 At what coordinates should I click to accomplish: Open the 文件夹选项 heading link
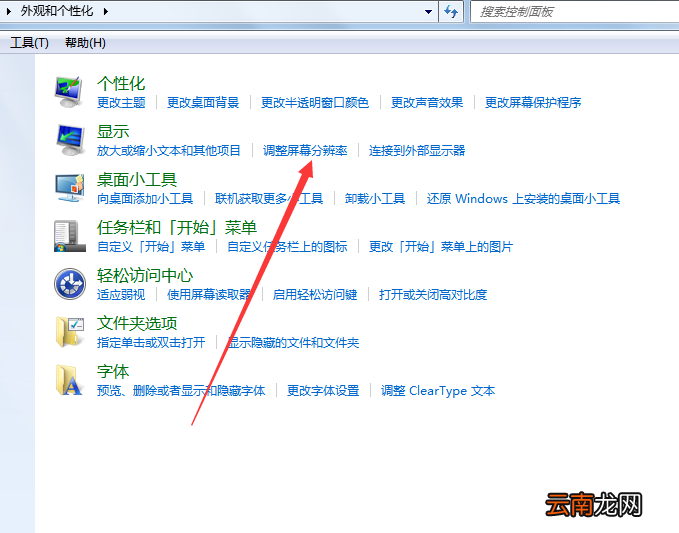coord(137,324)
